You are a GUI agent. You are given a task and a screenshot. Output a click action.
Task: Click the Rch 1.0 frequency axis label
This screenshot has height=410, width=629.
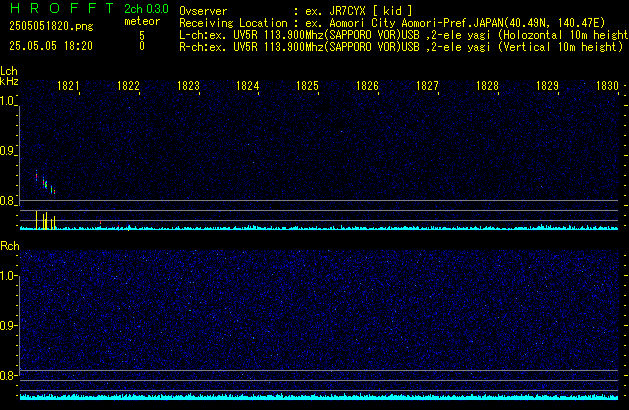click(8, 276)
